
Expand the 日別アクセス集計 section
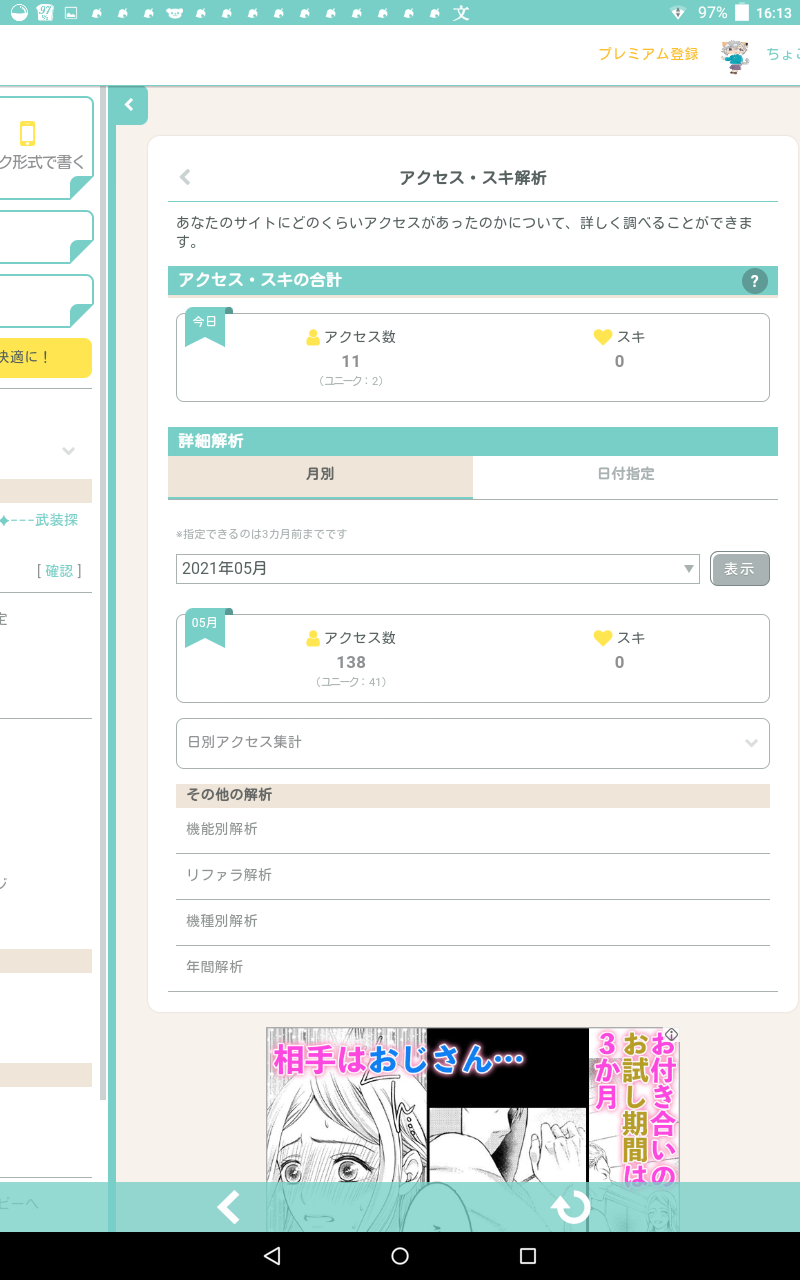[x=472, y=743]
